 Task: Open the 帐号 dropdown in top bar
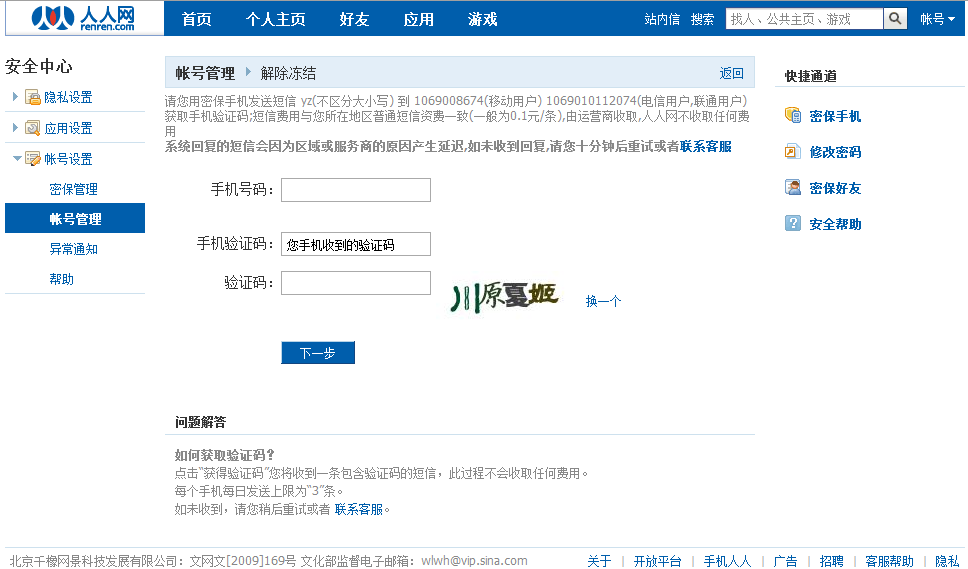tap(937, 19)
